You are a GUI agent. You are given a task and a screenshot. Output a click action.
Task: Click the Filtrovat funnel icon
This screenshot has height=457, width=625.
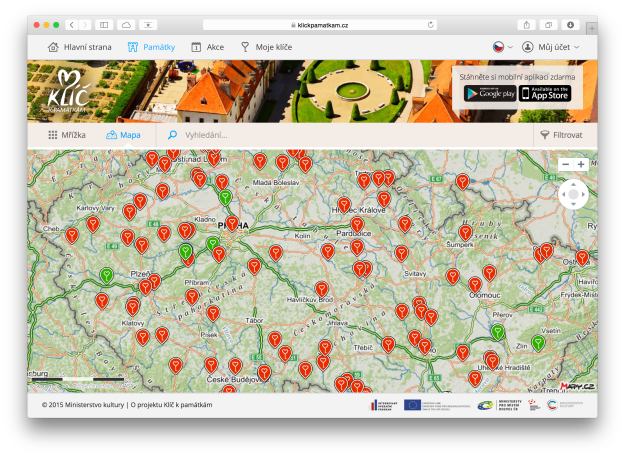(544, 135)
